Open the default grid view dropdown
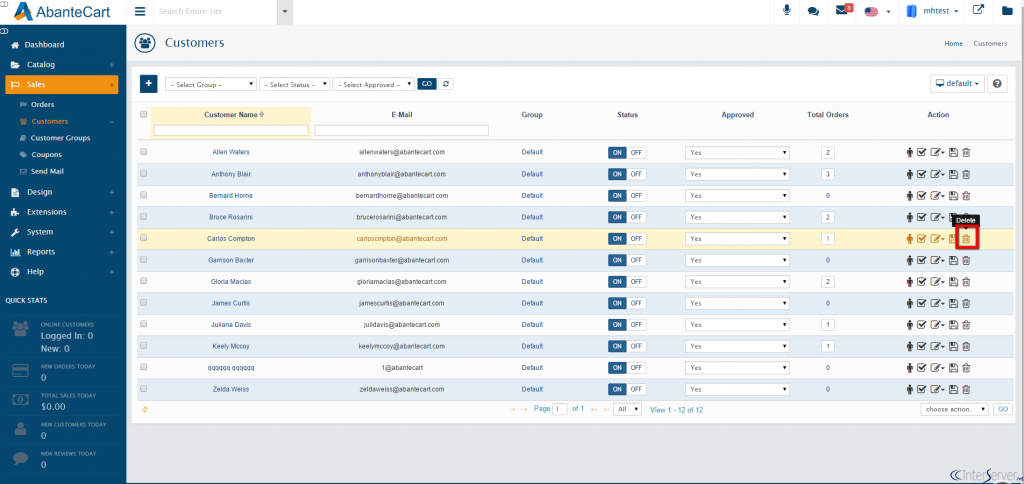Screen dimensions: 1024x484 pos(957,84)
